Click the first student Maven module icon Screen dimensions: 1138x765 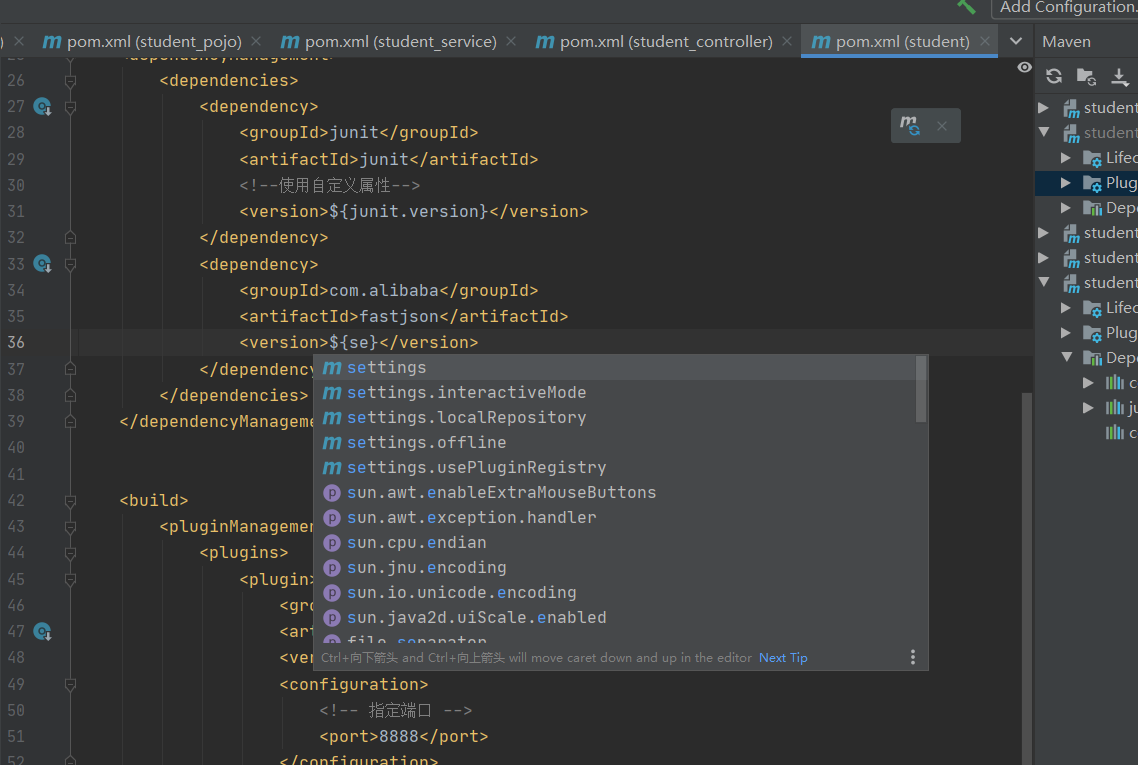pyautogui.click(x=1071, y=109)
